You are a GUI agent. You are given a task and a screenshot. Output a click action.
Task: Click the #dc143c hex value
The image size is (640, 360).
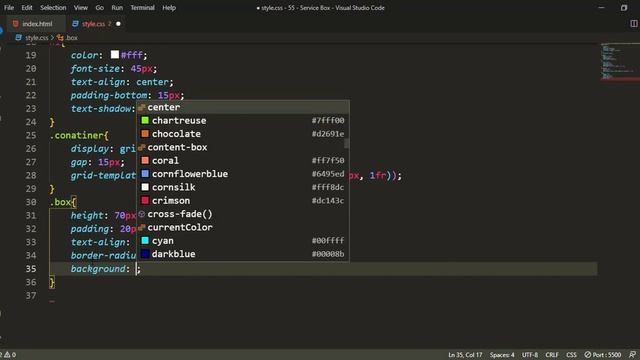(x=328, y=200)
